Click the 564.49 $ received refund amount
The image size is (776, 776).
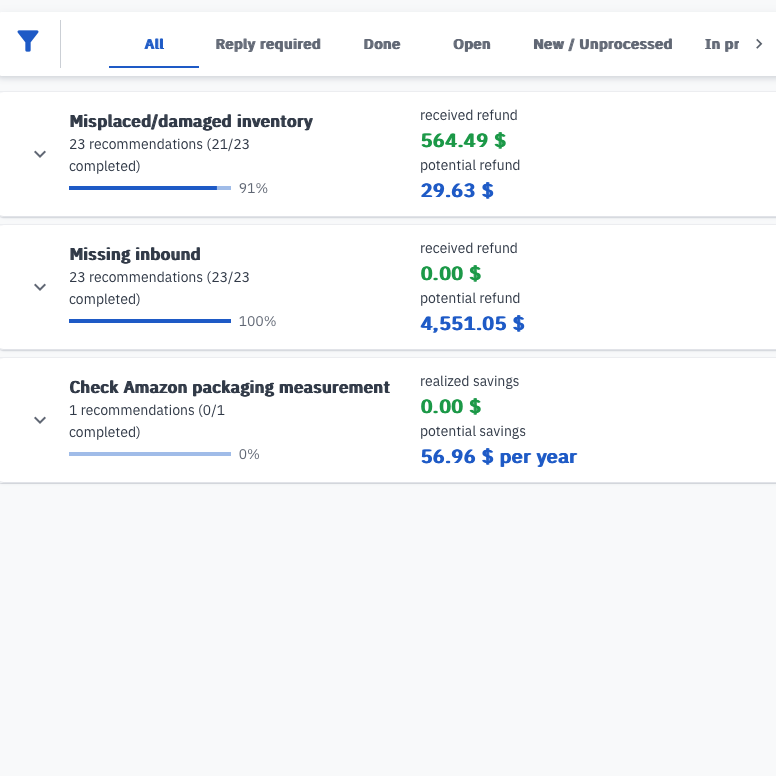tap(463, 141)
